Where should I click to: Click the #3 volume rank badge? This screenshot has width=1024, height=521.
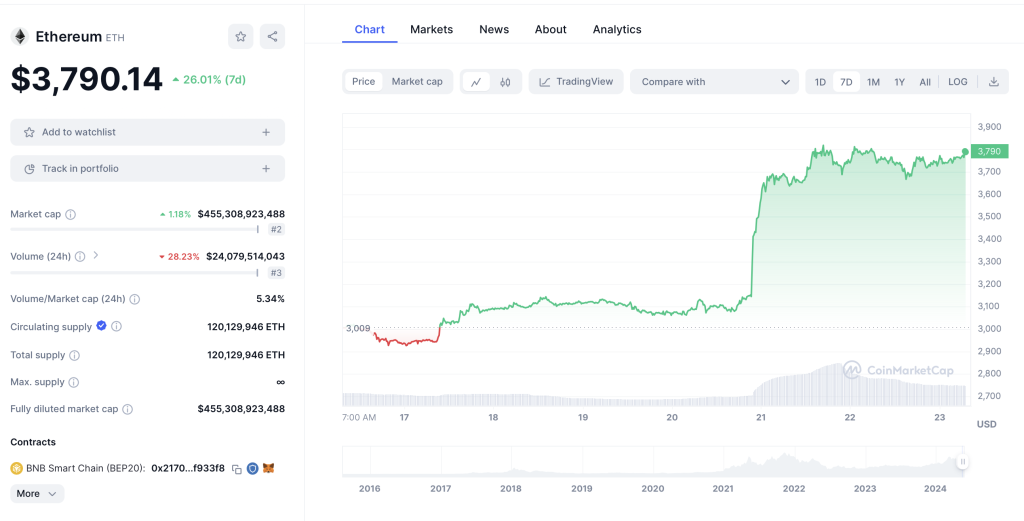coord(276,273)
